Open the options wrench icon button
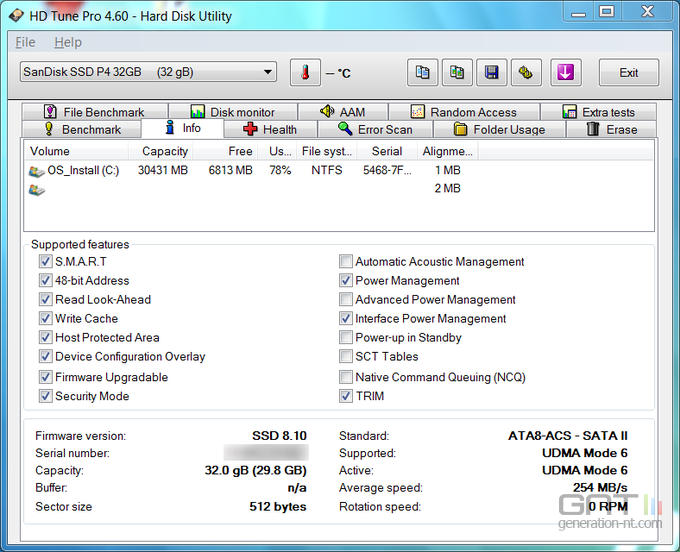Image resolution: width=680 pixels, height=552 pixels. point(526,72)
